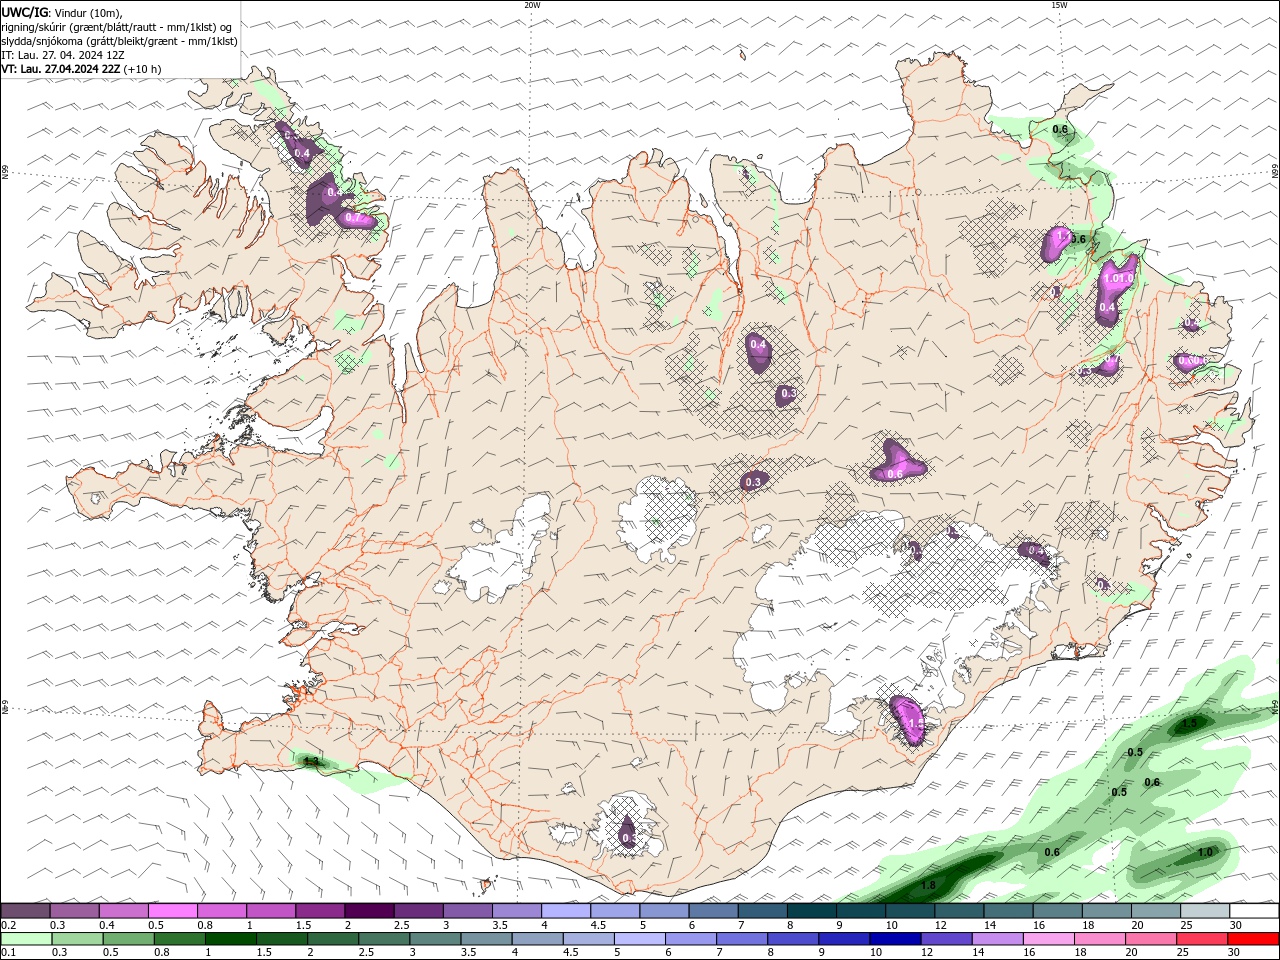Image resolution: width=1280 pixels, height=960 pixels.
Task: Click the white swatch labeled 30 in upper legend
Action: coord(1255,911)
